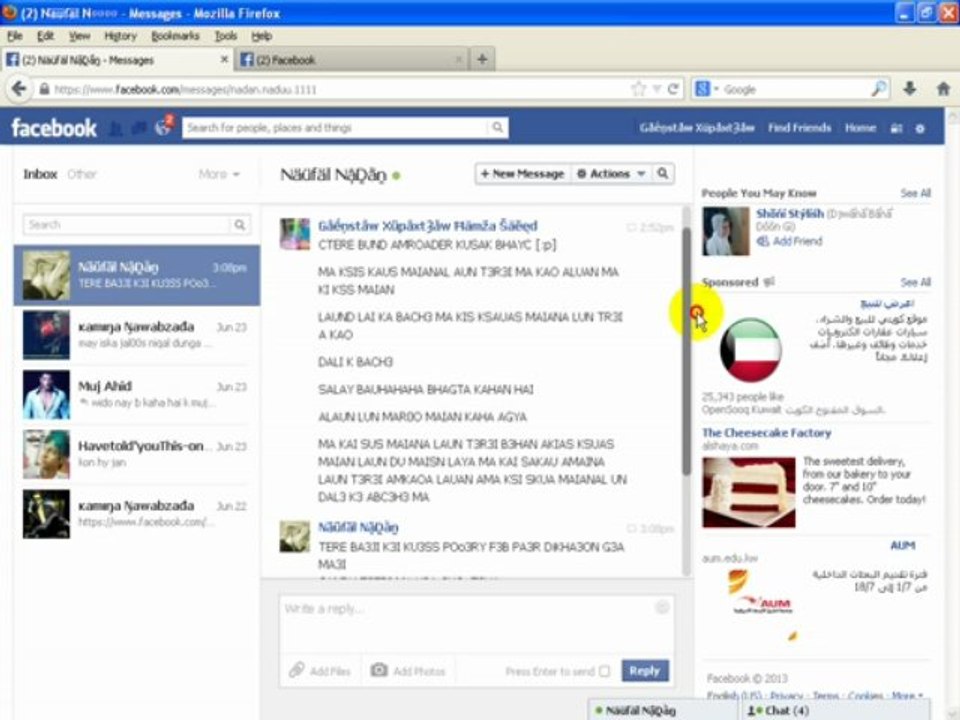
Task: Expand More footer links dropdown
Action: tap(908, 696)
